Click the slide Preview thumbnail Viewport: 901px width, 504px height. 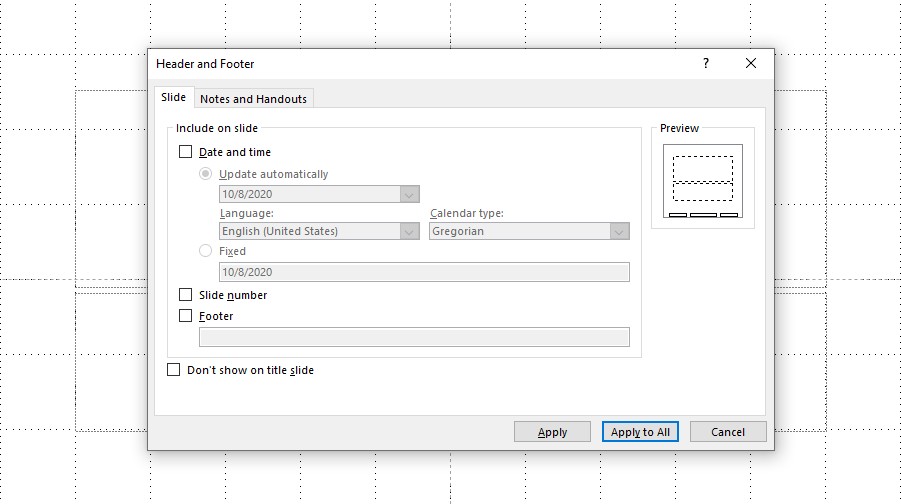click(703, 182)
